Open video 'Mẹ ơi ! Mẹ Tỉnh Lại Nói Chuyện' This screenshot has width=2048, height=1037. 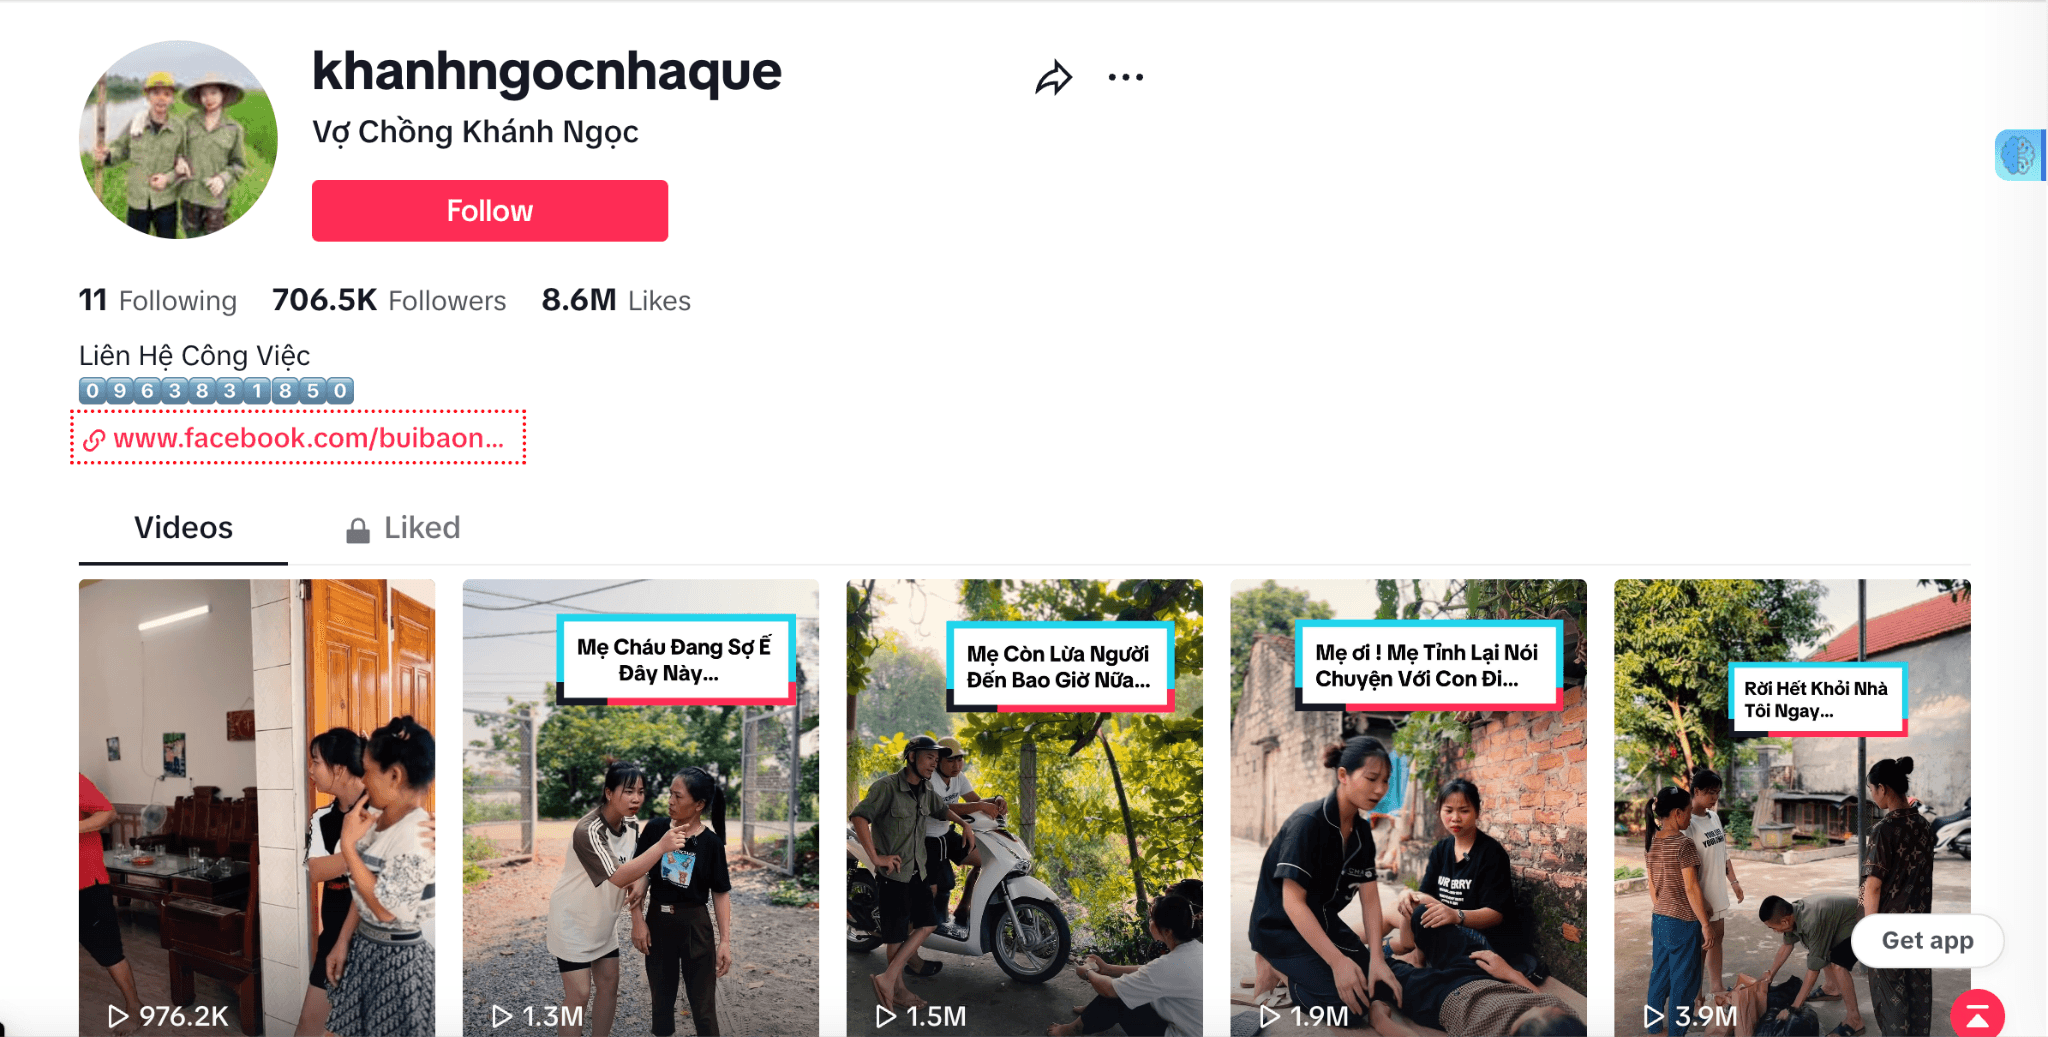coord(1408,807)
